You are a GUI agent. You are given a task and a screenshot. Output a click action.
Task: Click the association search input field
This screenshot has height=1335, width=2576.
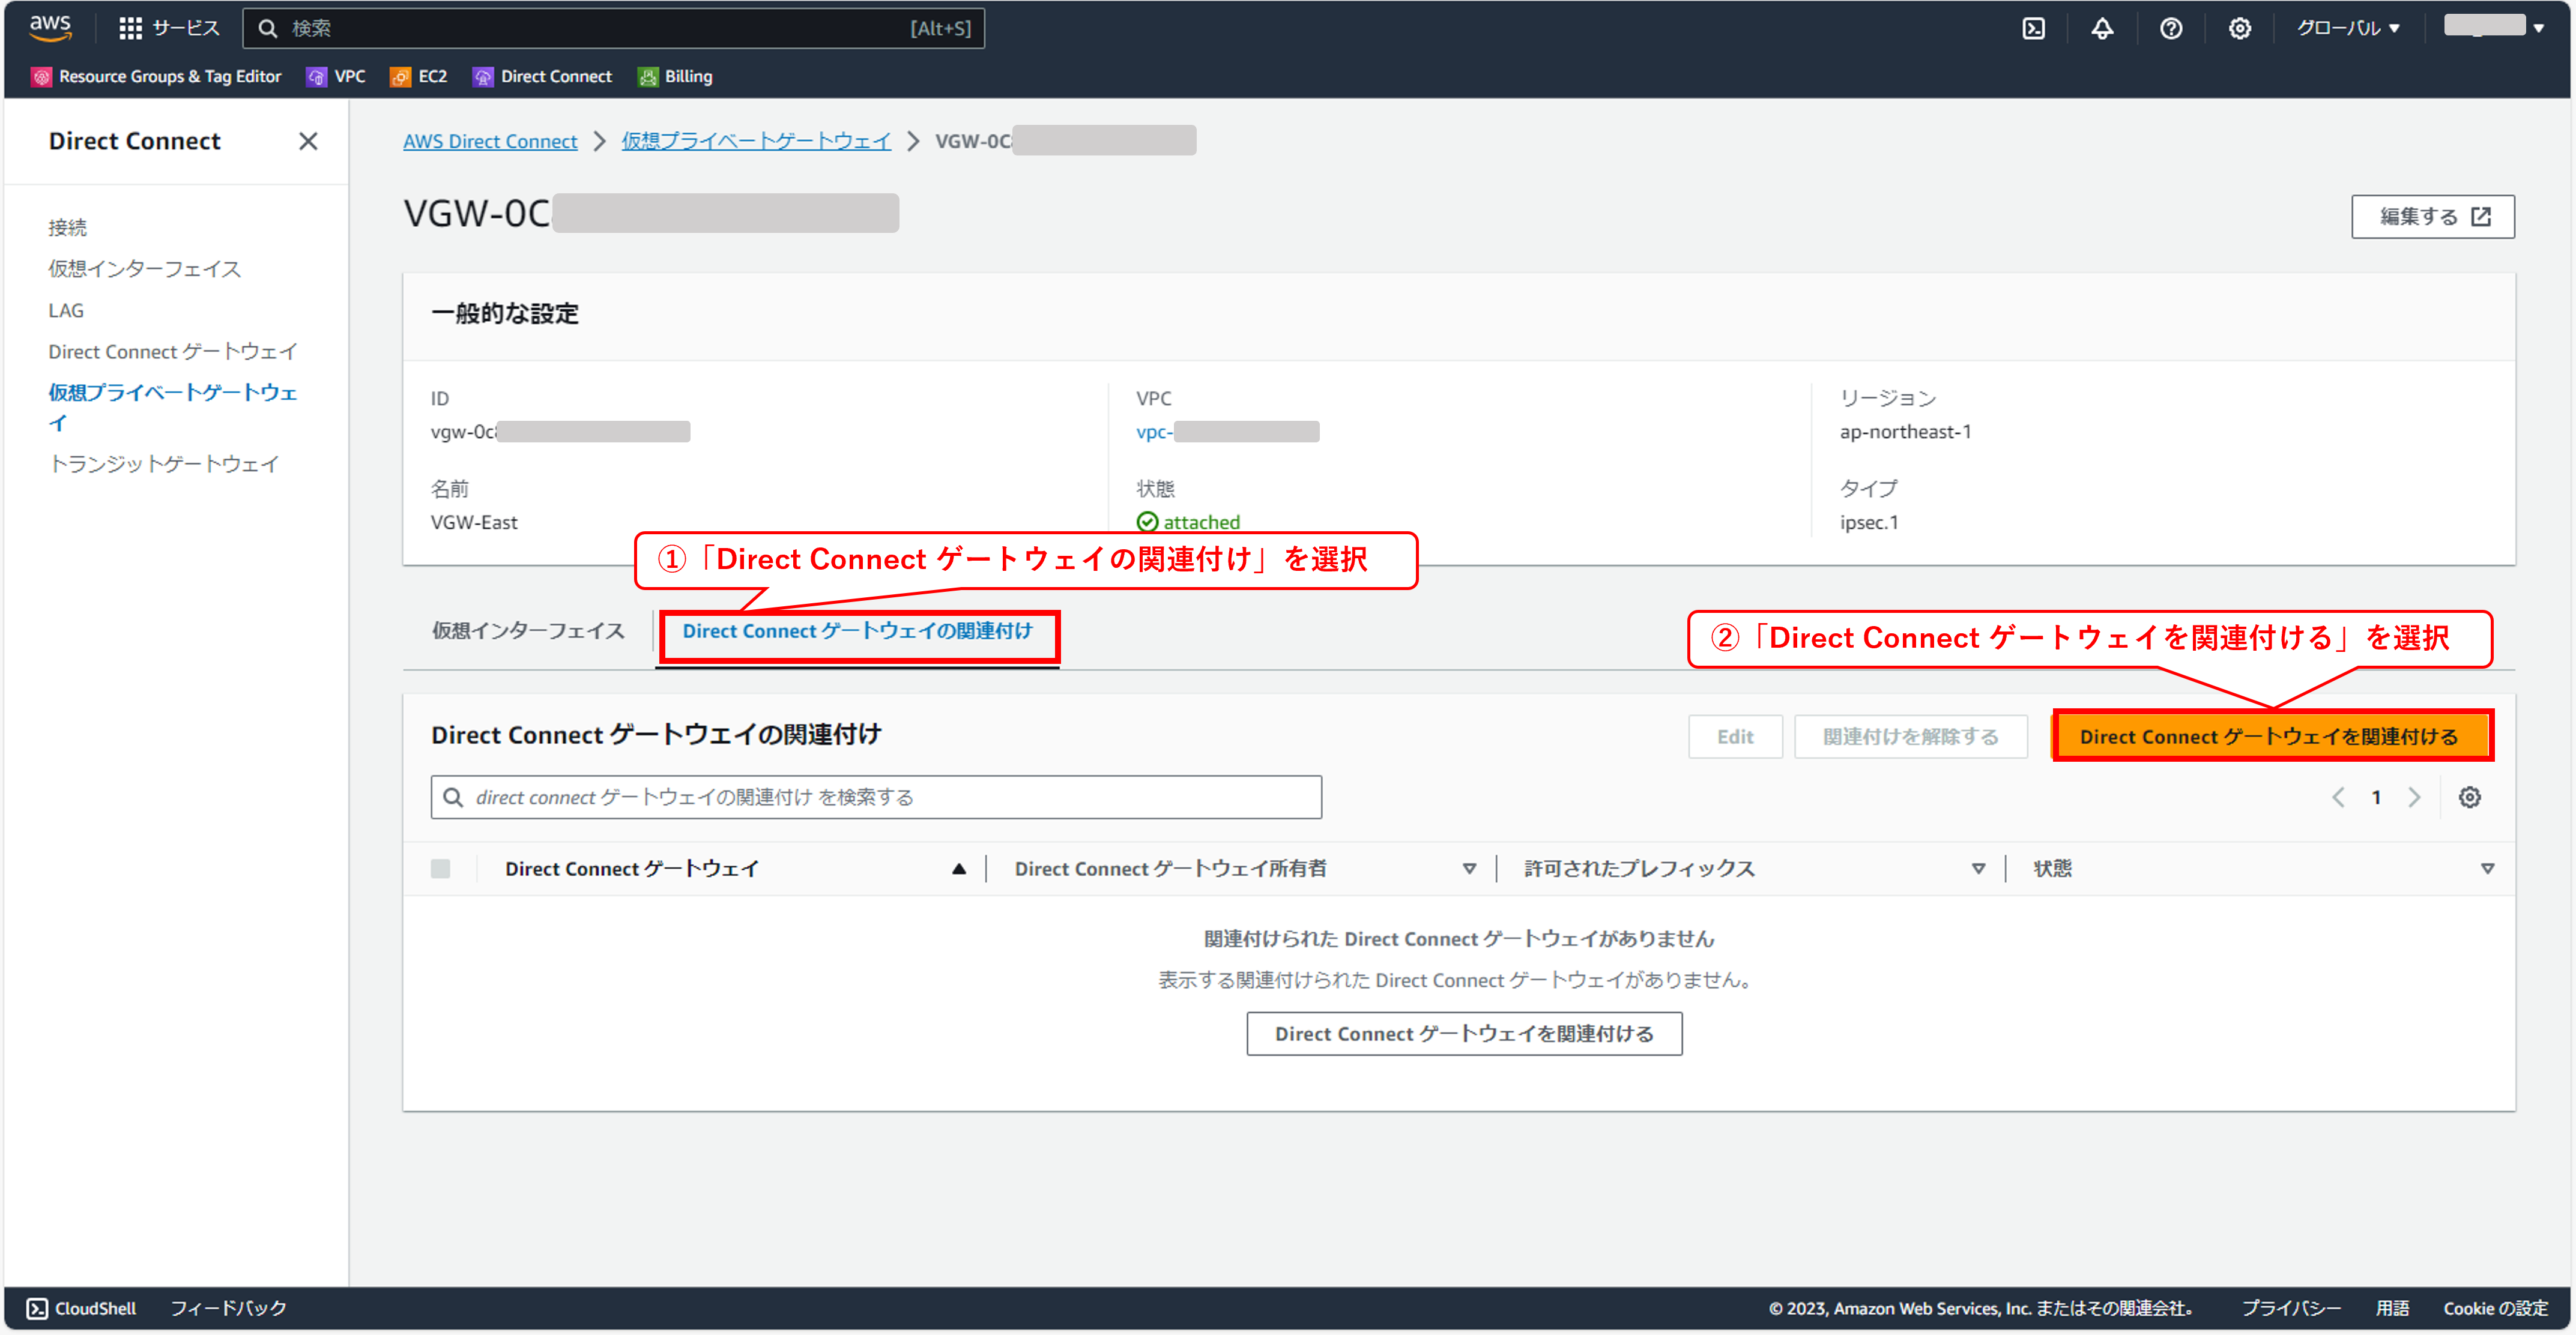[x=876, y=797]
